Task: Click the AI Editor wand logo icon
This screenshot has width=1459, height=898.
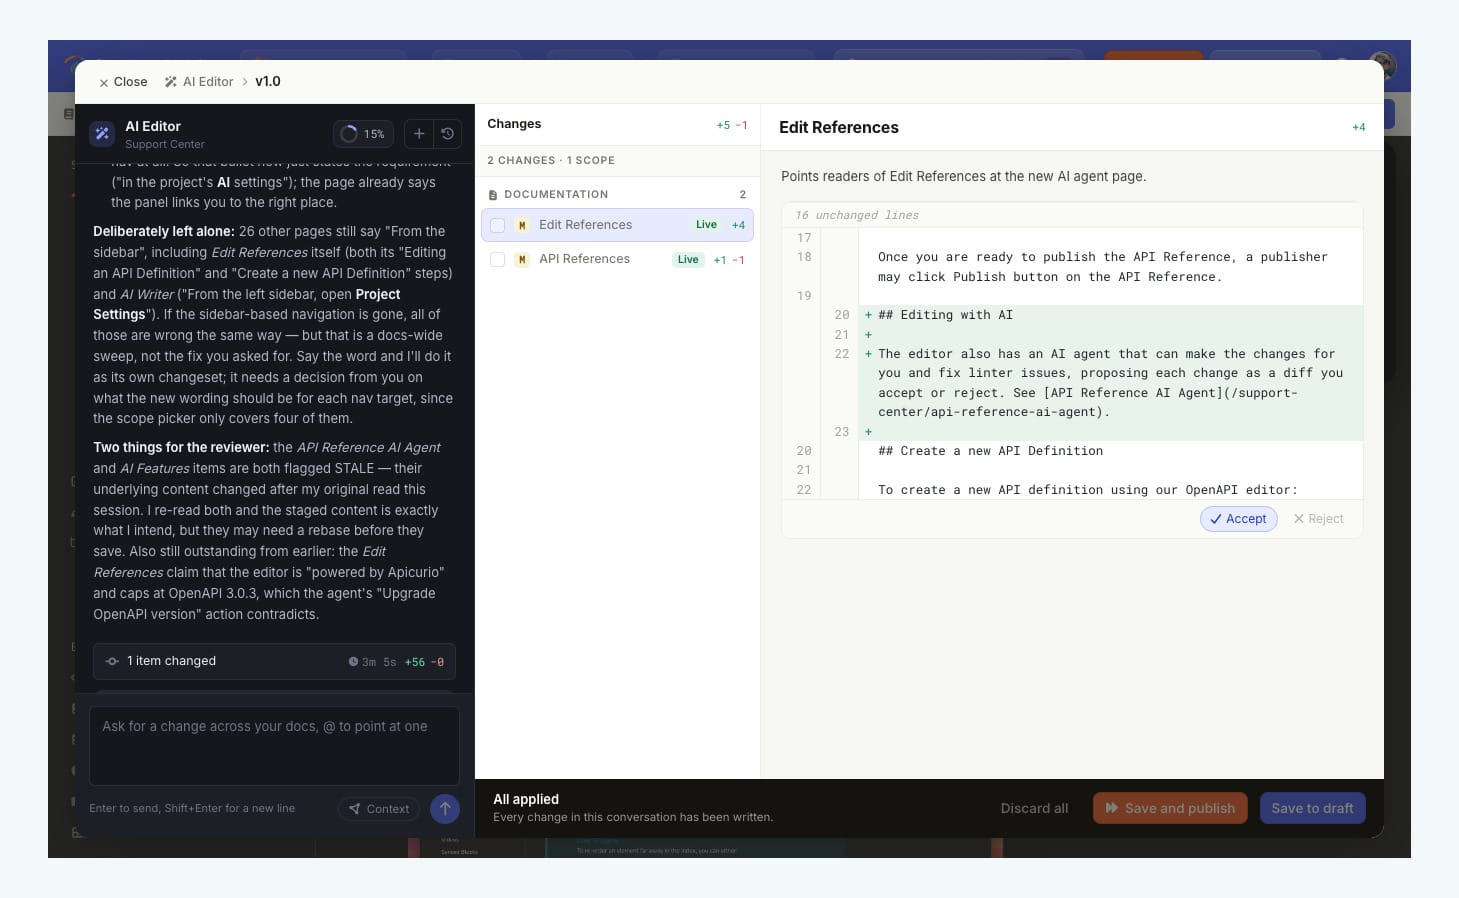Action: [x=102, y=134]
